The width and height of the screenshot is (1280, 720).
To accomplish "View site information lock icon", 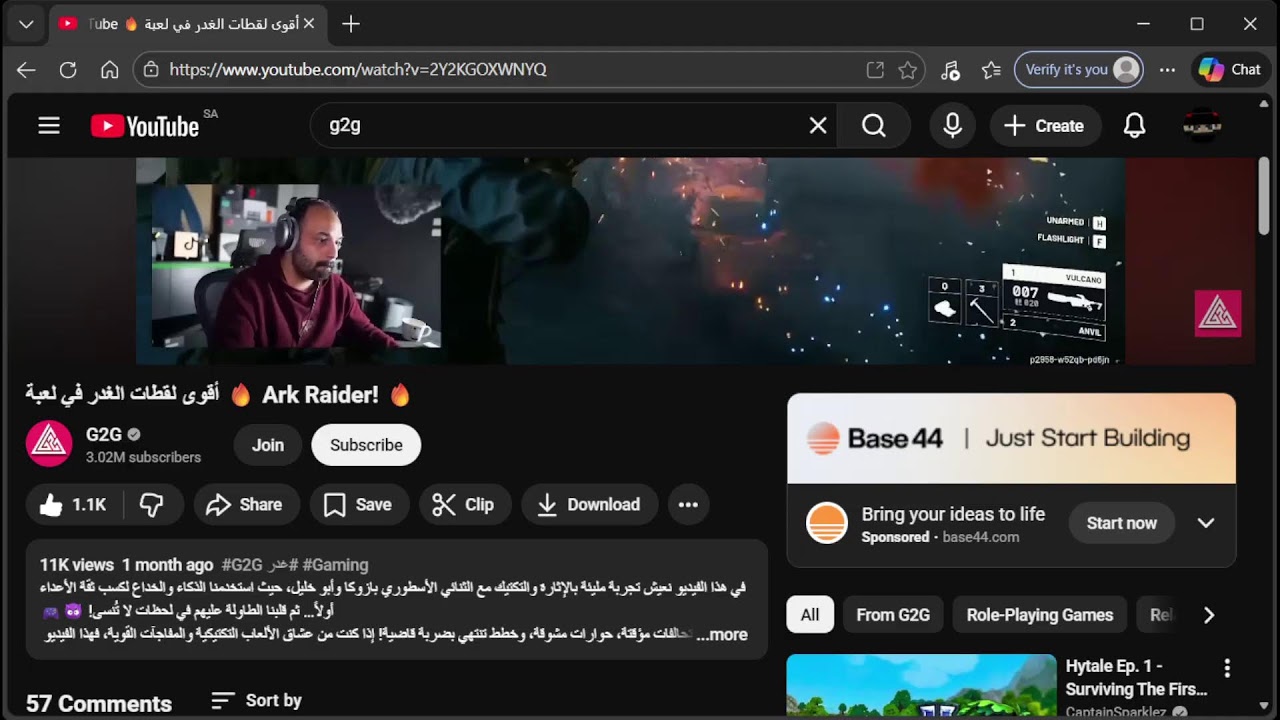I will (x=151, y=70).
